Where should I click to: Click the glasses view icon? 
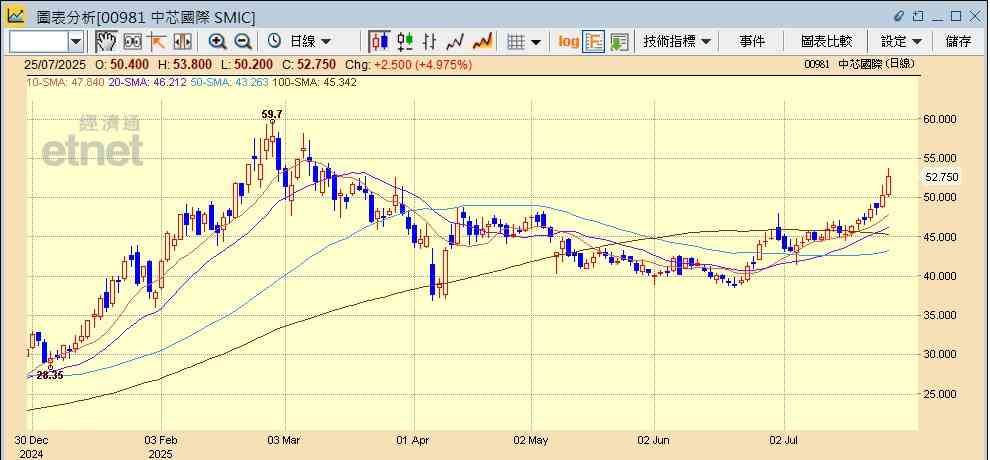(133, 42)
